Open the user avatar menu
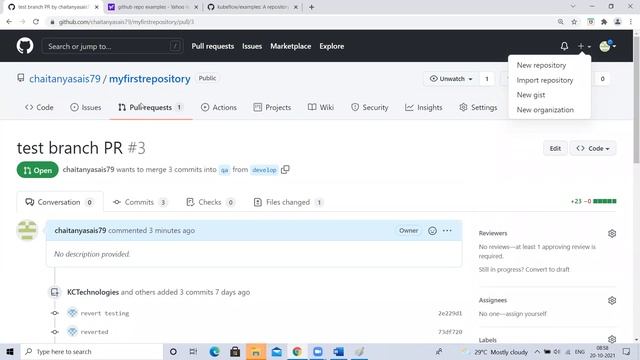This screenshot has width=640, height=360. coord(607,46)
